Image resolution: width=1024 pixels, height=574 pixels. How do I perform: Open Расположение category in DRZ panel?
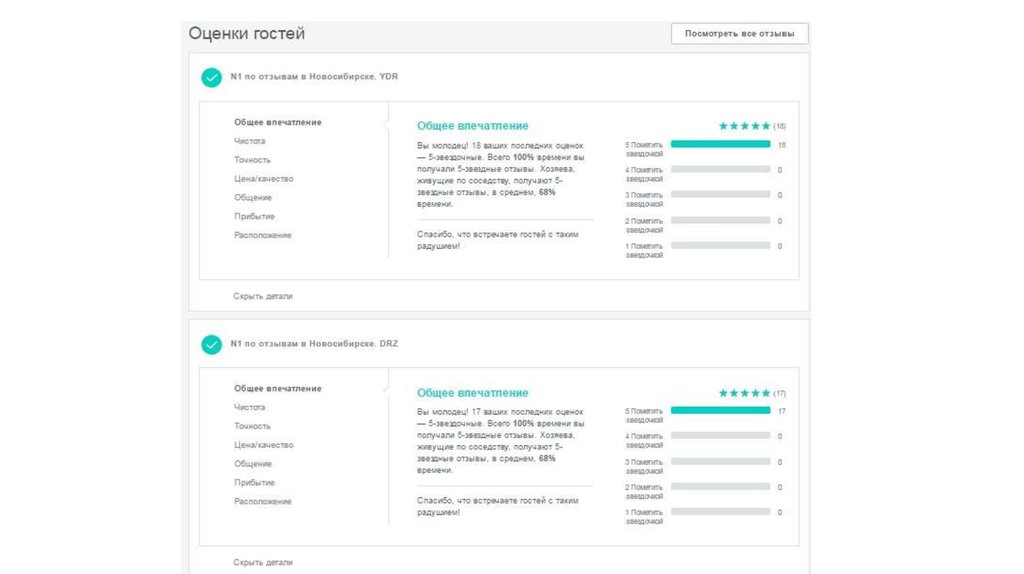(x=263, y=502)
